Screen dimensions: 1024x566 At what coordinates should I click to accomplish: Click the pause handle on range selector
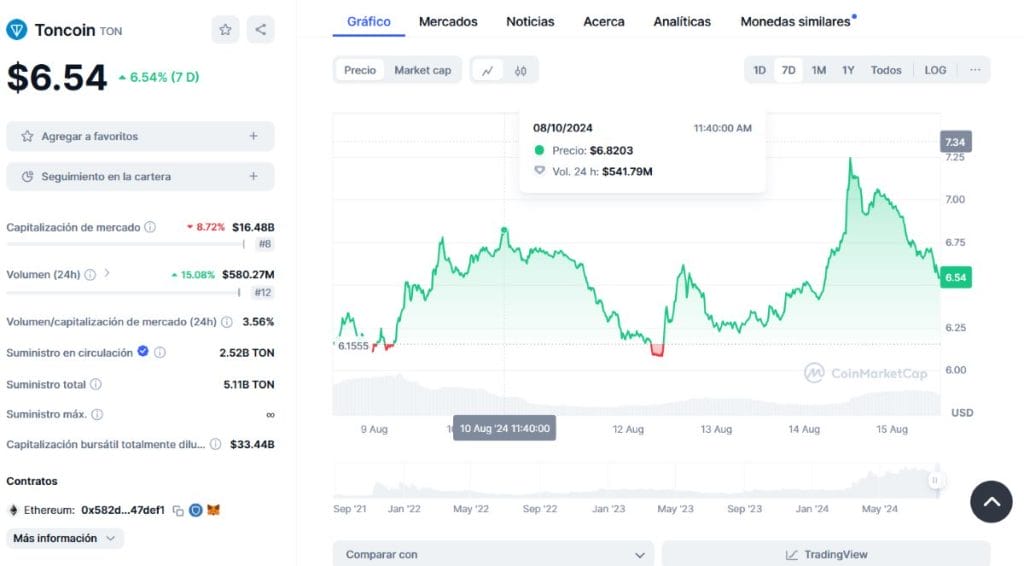(935, 480)
